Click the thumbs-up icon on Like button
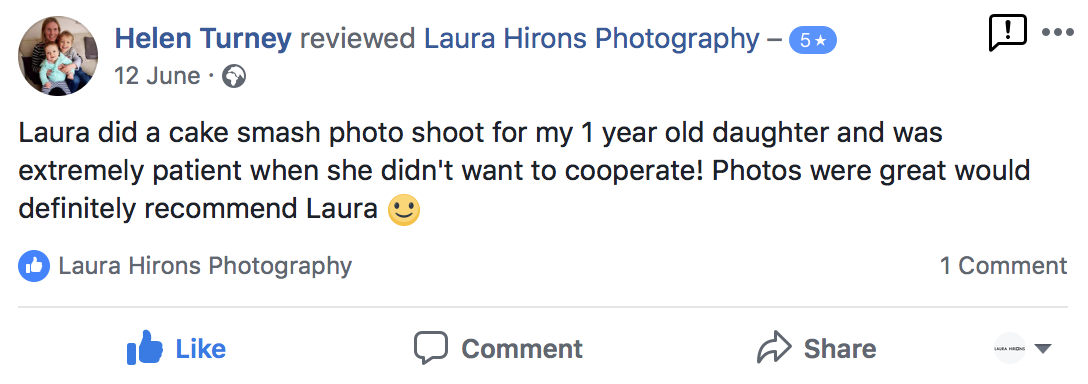The width and height of the screenshot is (1088, 384). (144, 347)
